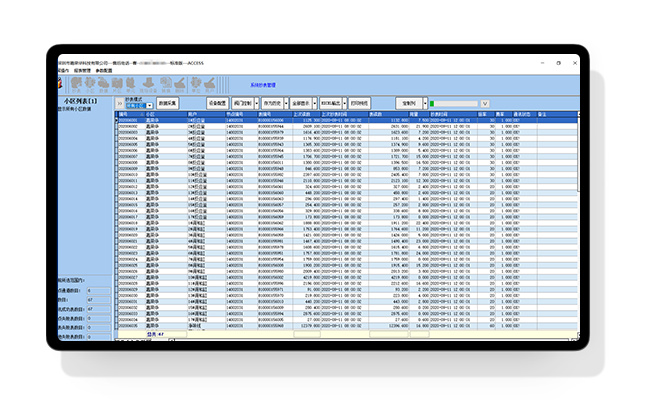650x400 pixels.
Task: Open the first menu in the menu bar
Action: click(63, 71)
